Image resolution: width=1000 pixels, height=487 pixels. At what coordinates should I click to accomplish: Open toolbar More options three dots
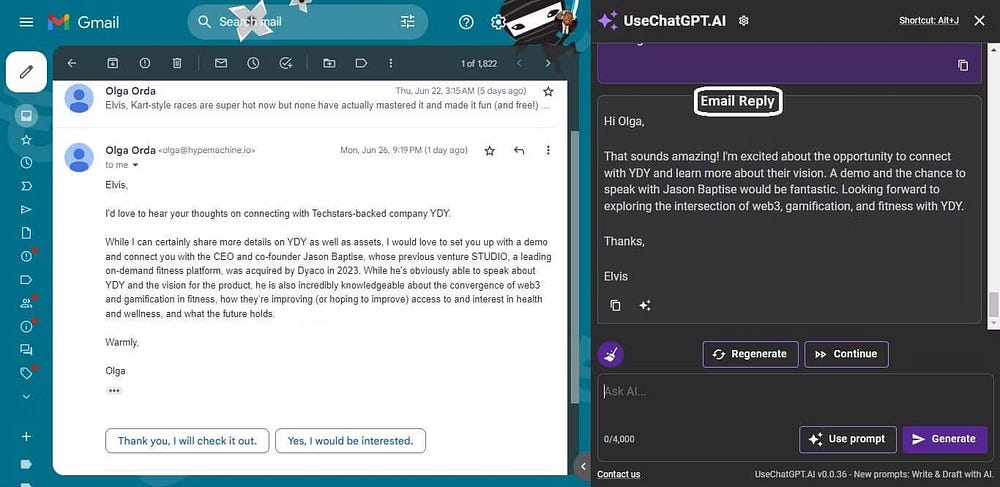point(391,63)
